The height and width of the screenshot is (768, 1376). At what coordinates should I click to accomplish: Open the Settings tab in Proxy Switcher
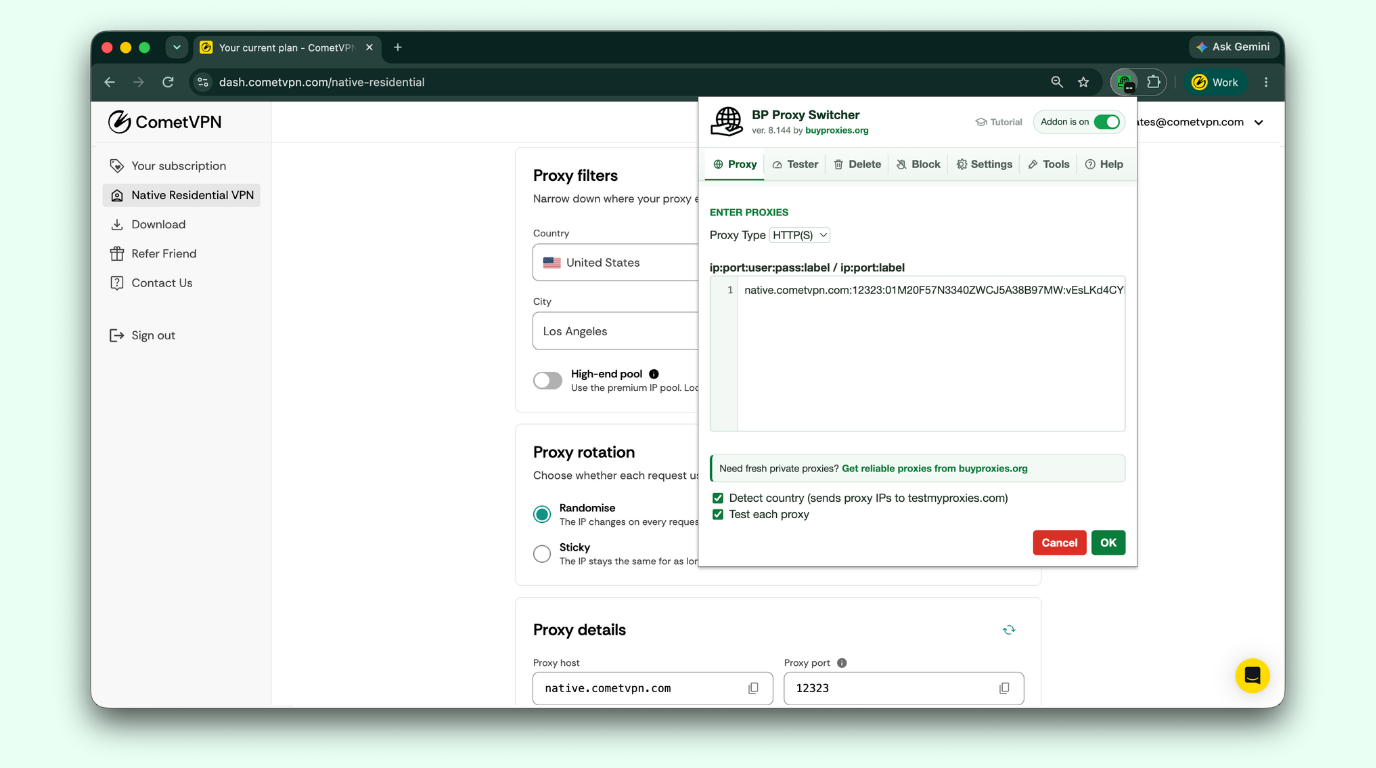[984, 164]
